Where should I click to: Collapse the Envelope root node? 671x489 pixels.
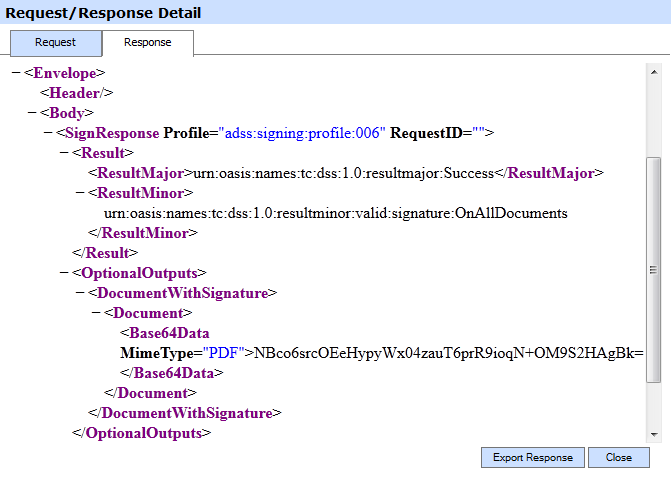point(15,73)
